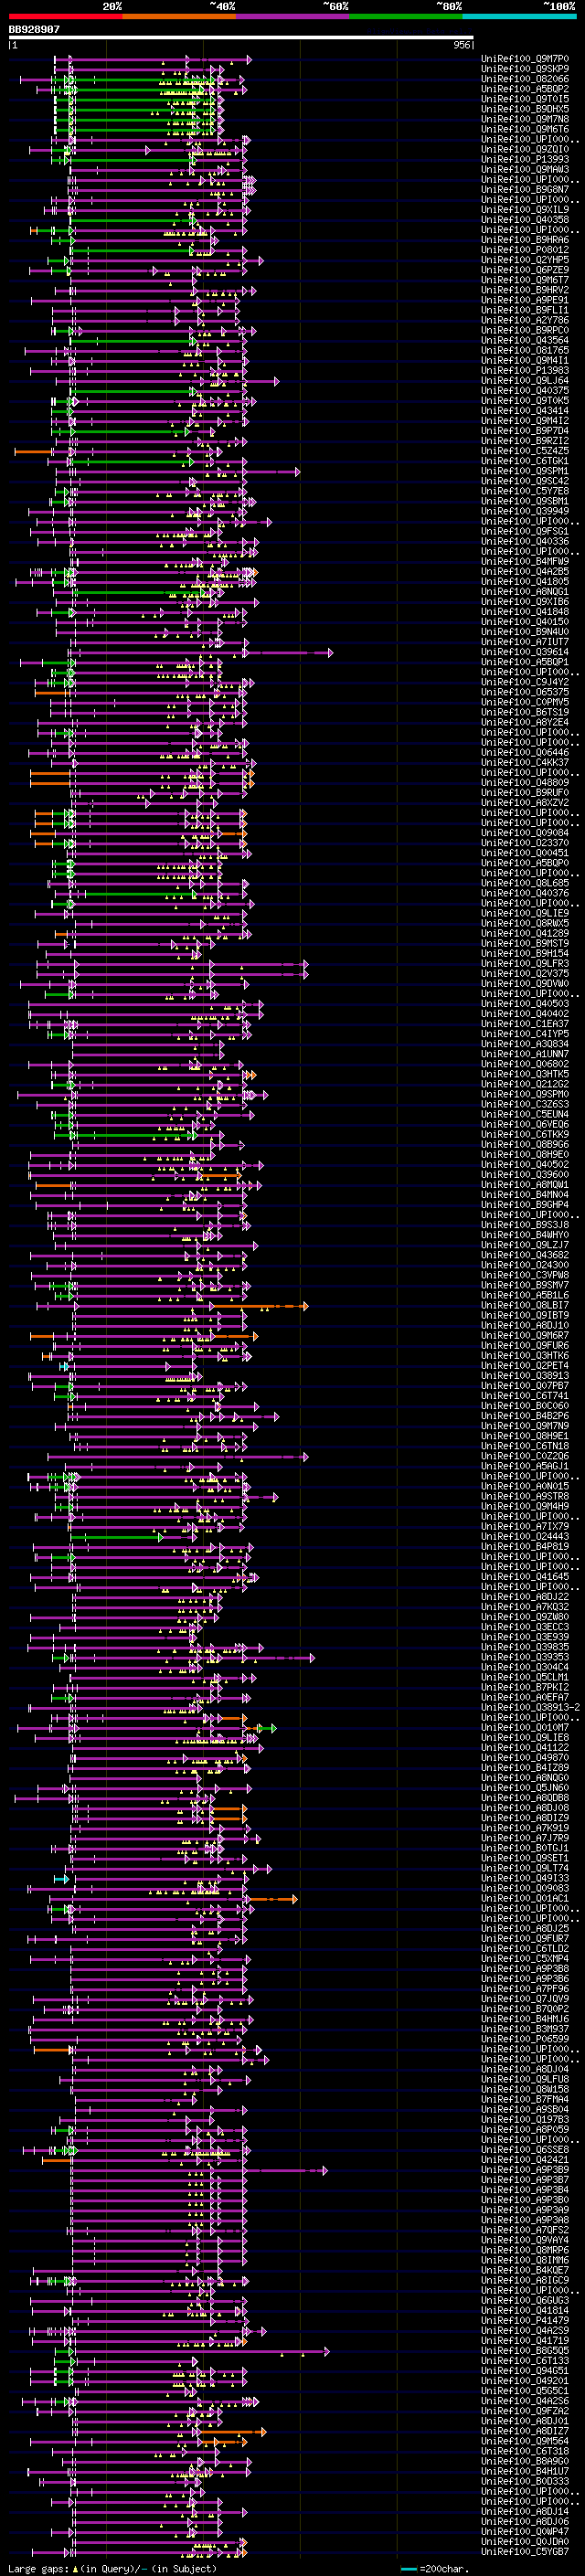
Task: Open entry UniRef100_Q41289
Action: click(x=525, y=933)
